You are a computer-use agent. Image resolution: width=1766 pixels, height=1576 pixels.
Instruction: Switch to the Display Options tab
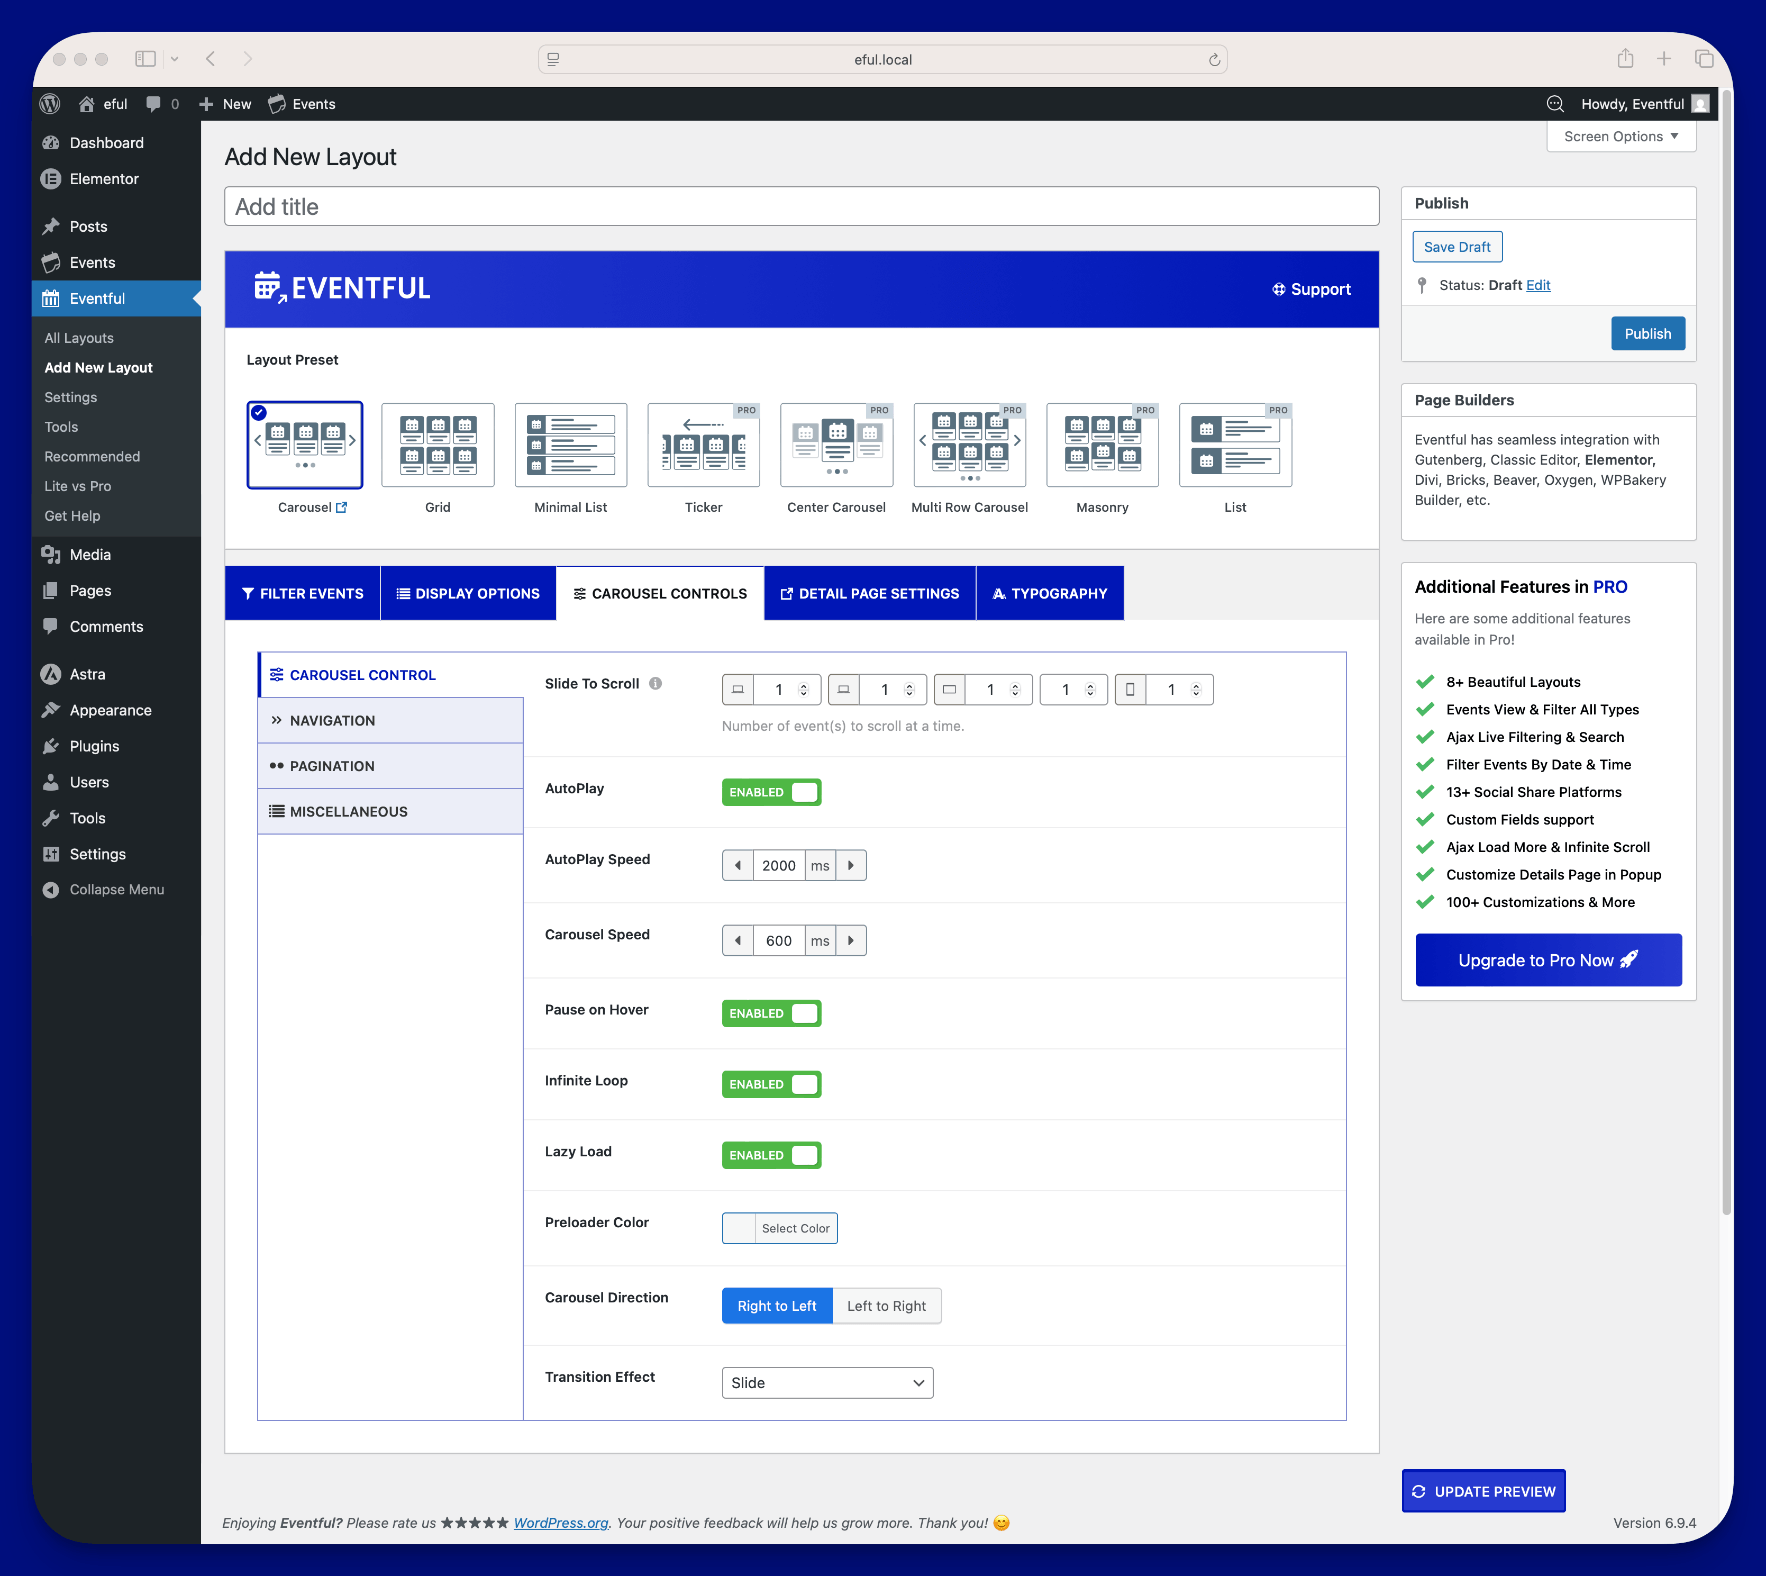point(468,594)
